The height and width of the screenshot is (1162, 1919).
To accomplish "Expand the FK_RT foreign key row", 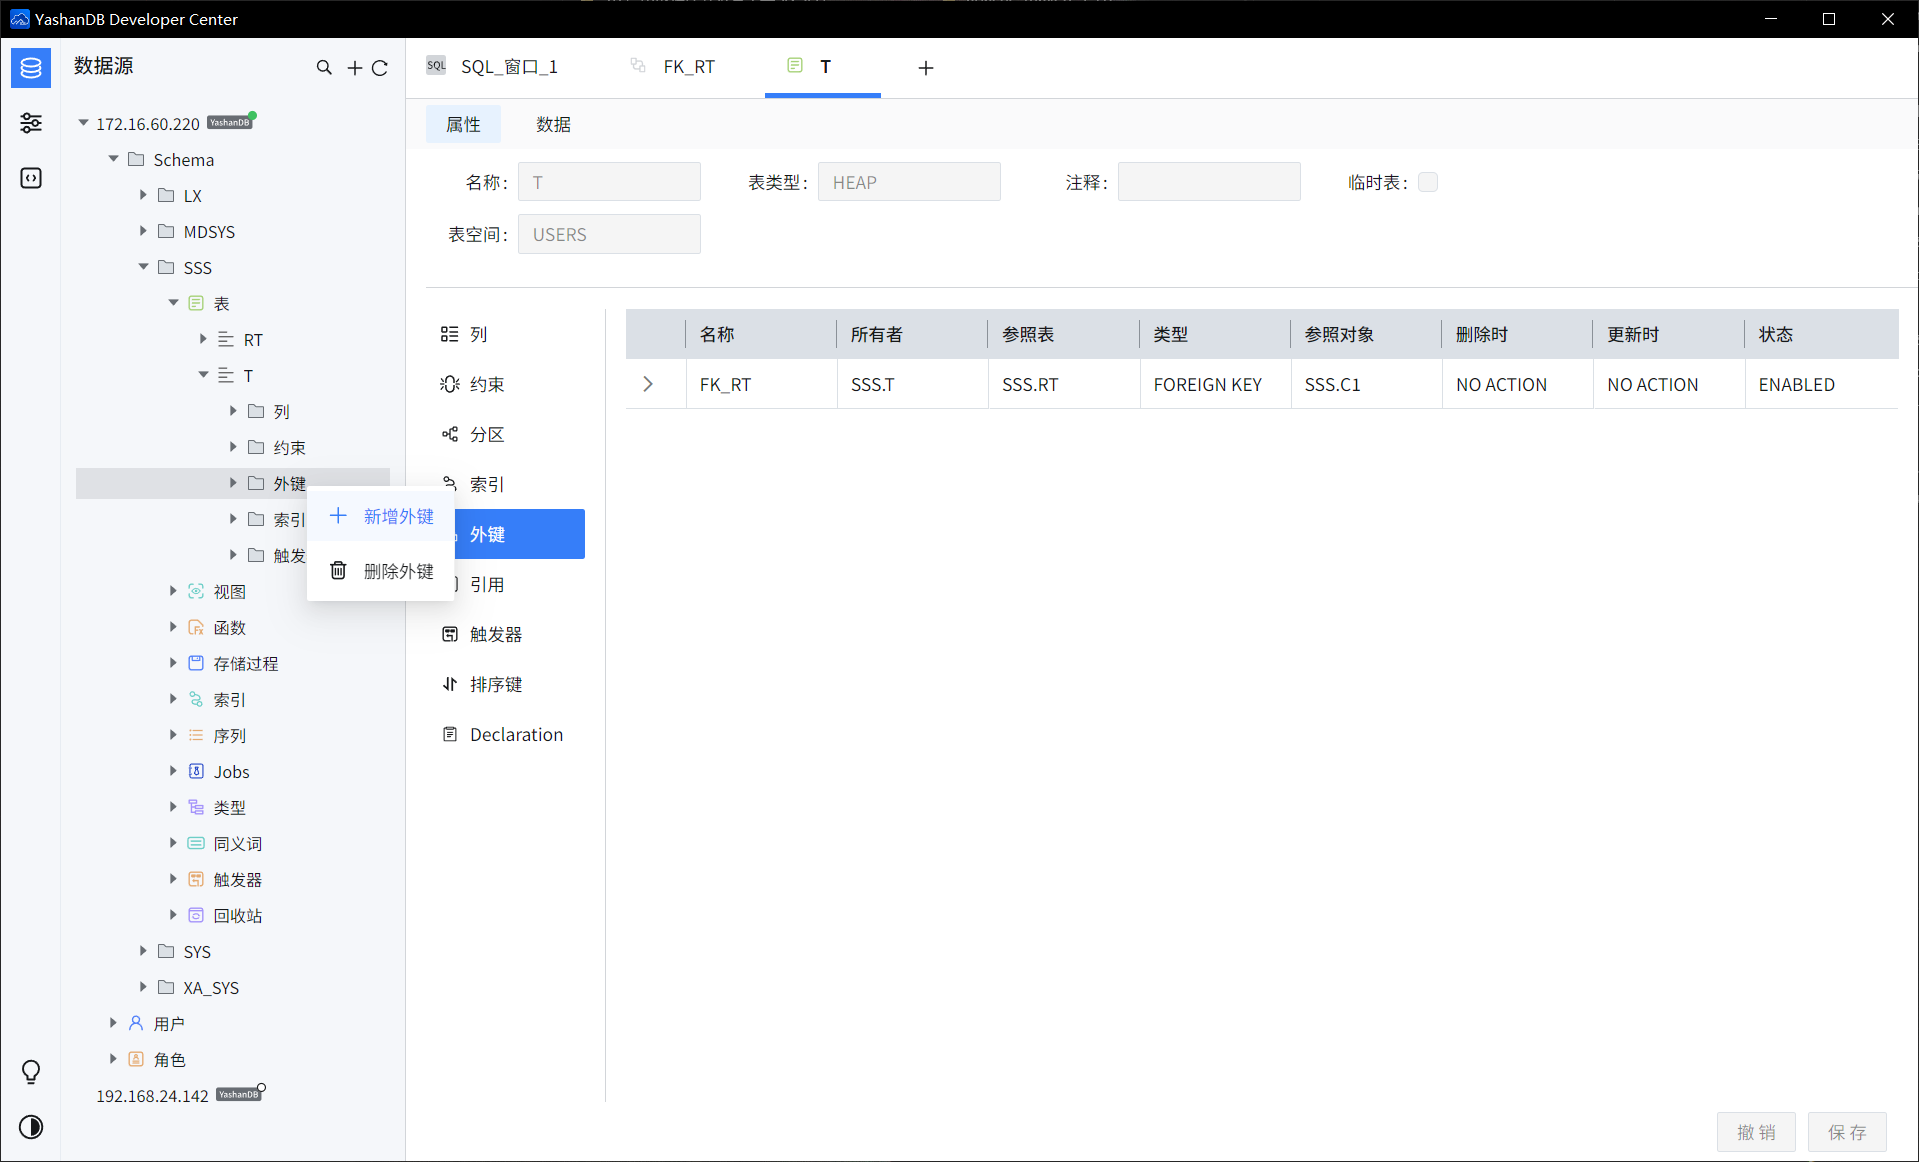I will [x=648, y=384].
